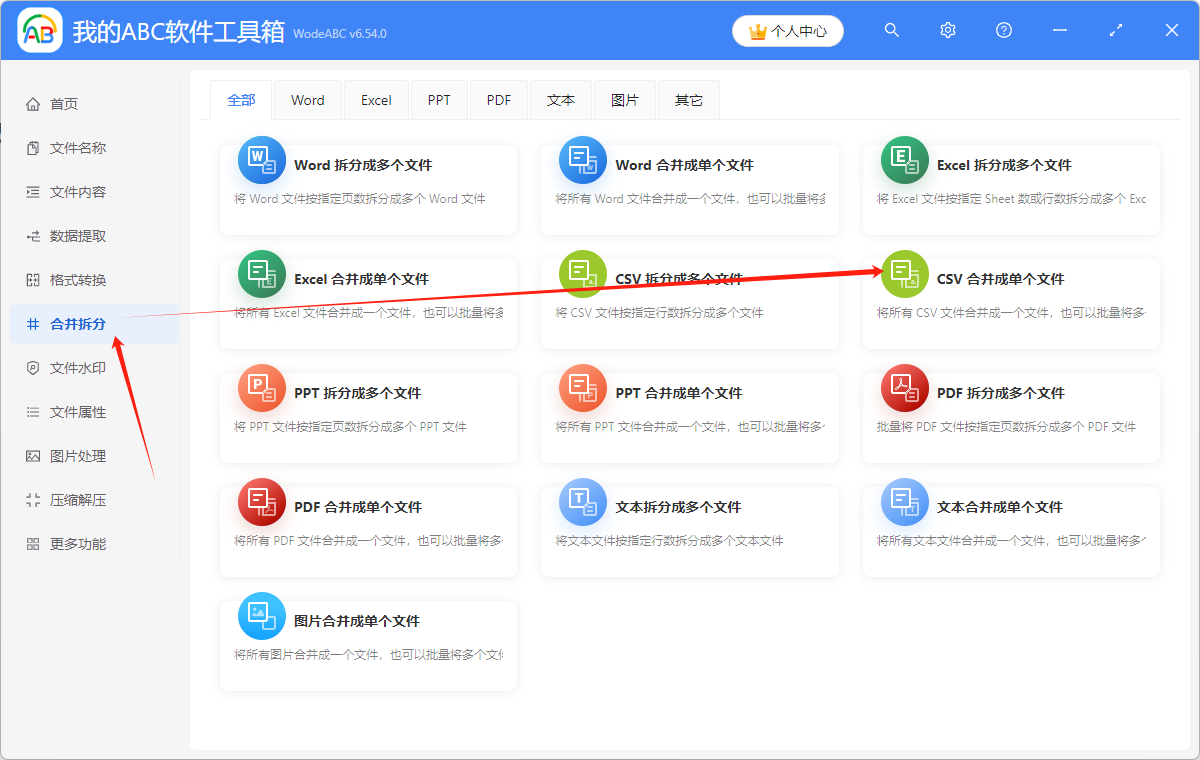Image resolution: width=1200 pixels, height=760 pixels.
Task: Click the text split into multiple files icon
Action: 583,503
